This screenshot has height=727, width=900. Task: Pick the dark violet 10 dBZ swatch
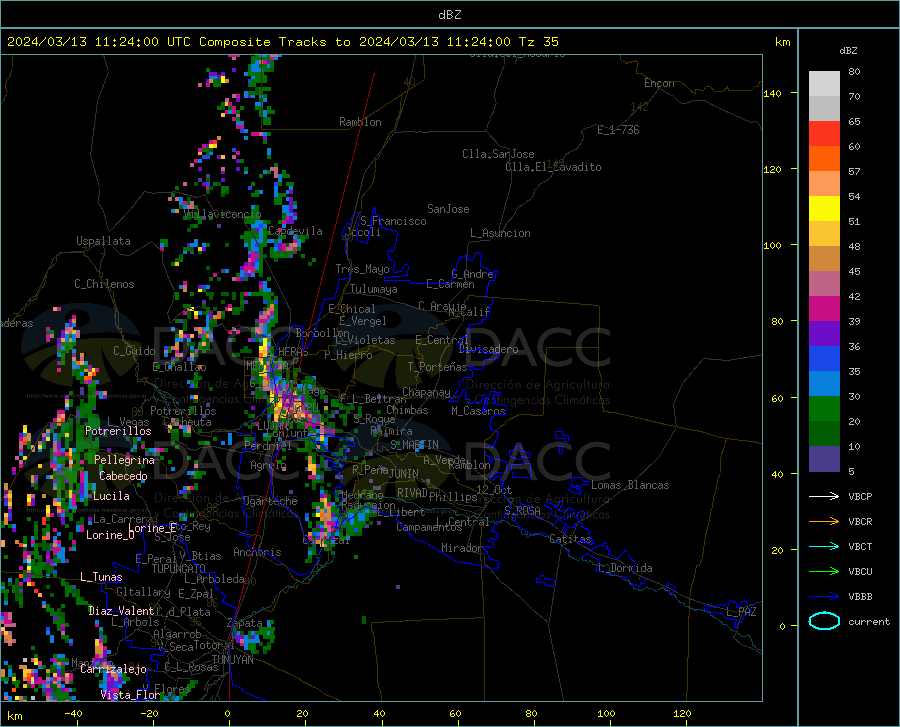[824, 459]
